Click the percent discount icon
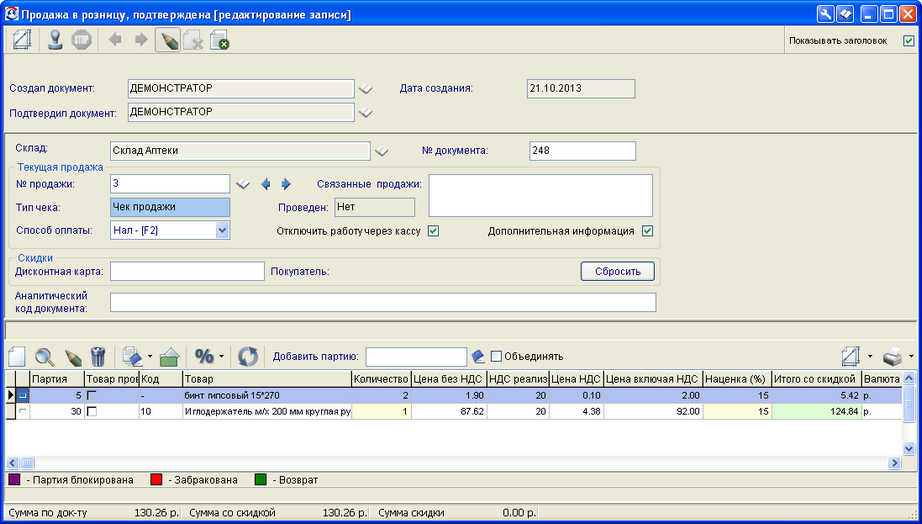The image size is (922, 524). pyautogui.click(x=204, y=356)
